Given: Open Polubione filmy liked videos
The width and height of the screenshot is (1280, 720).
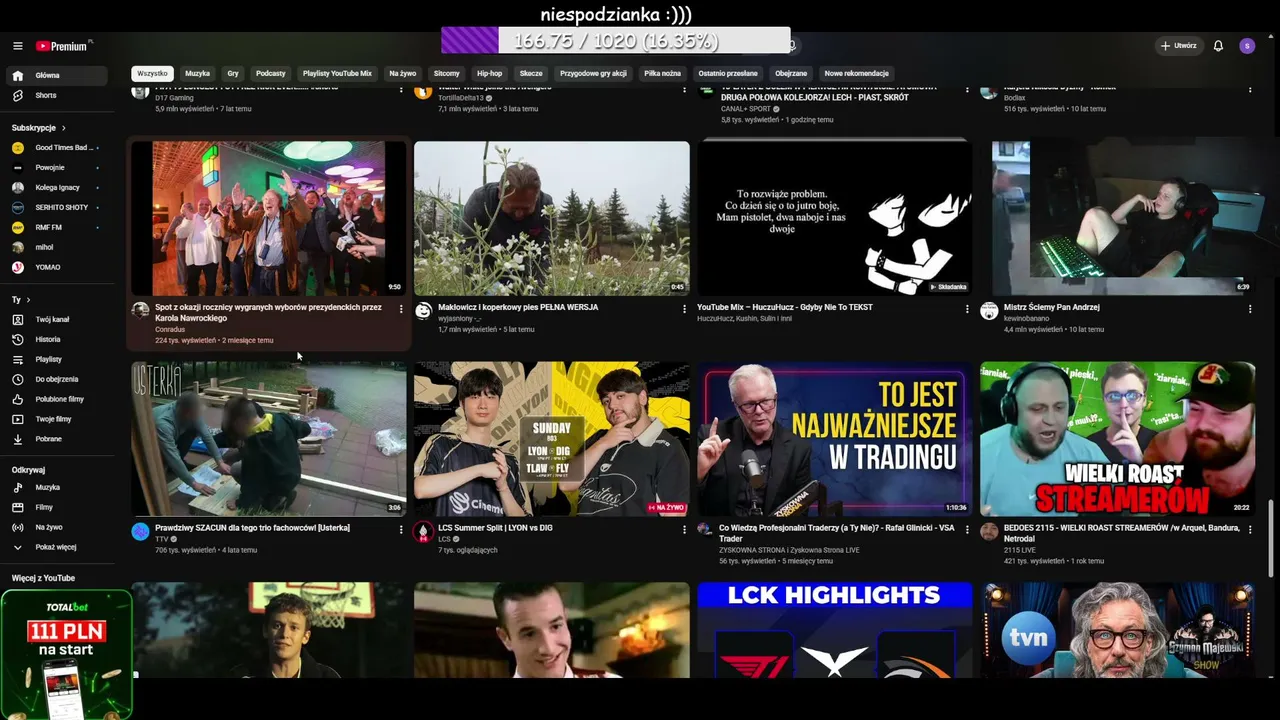Looking at the screenshot, I should coord(55,400).
